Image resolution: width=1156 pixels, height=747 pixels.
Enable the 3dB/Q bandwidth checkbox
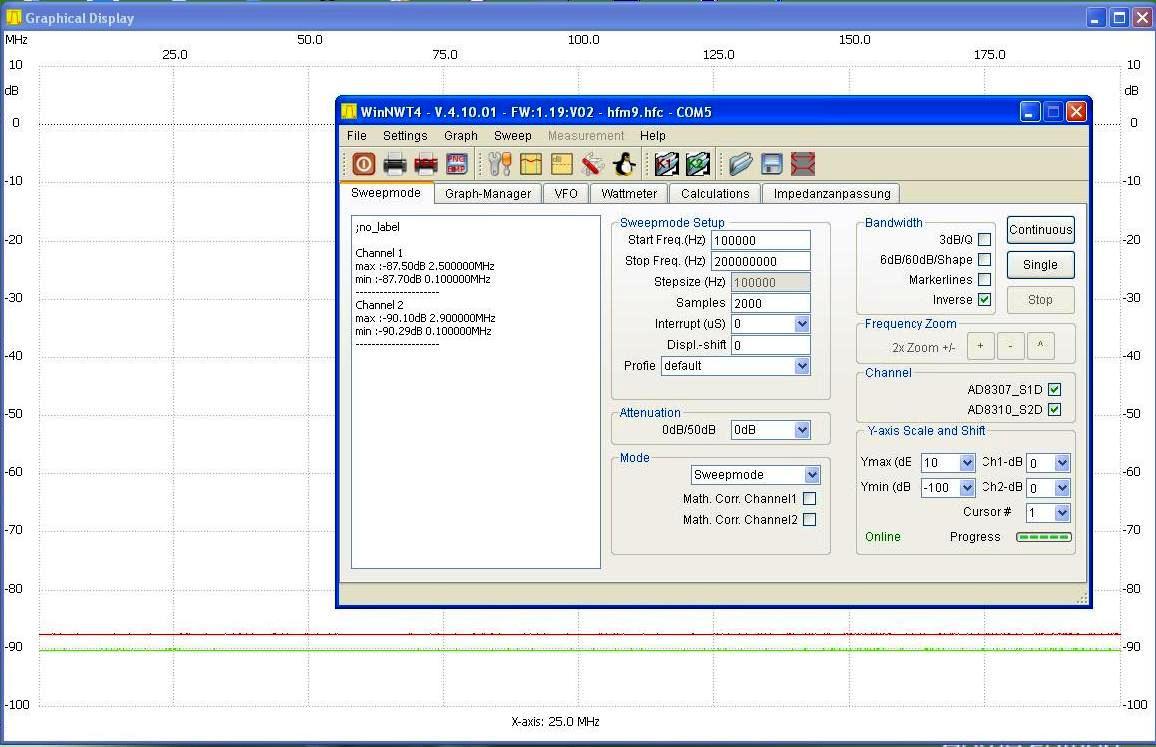point(984,240)
